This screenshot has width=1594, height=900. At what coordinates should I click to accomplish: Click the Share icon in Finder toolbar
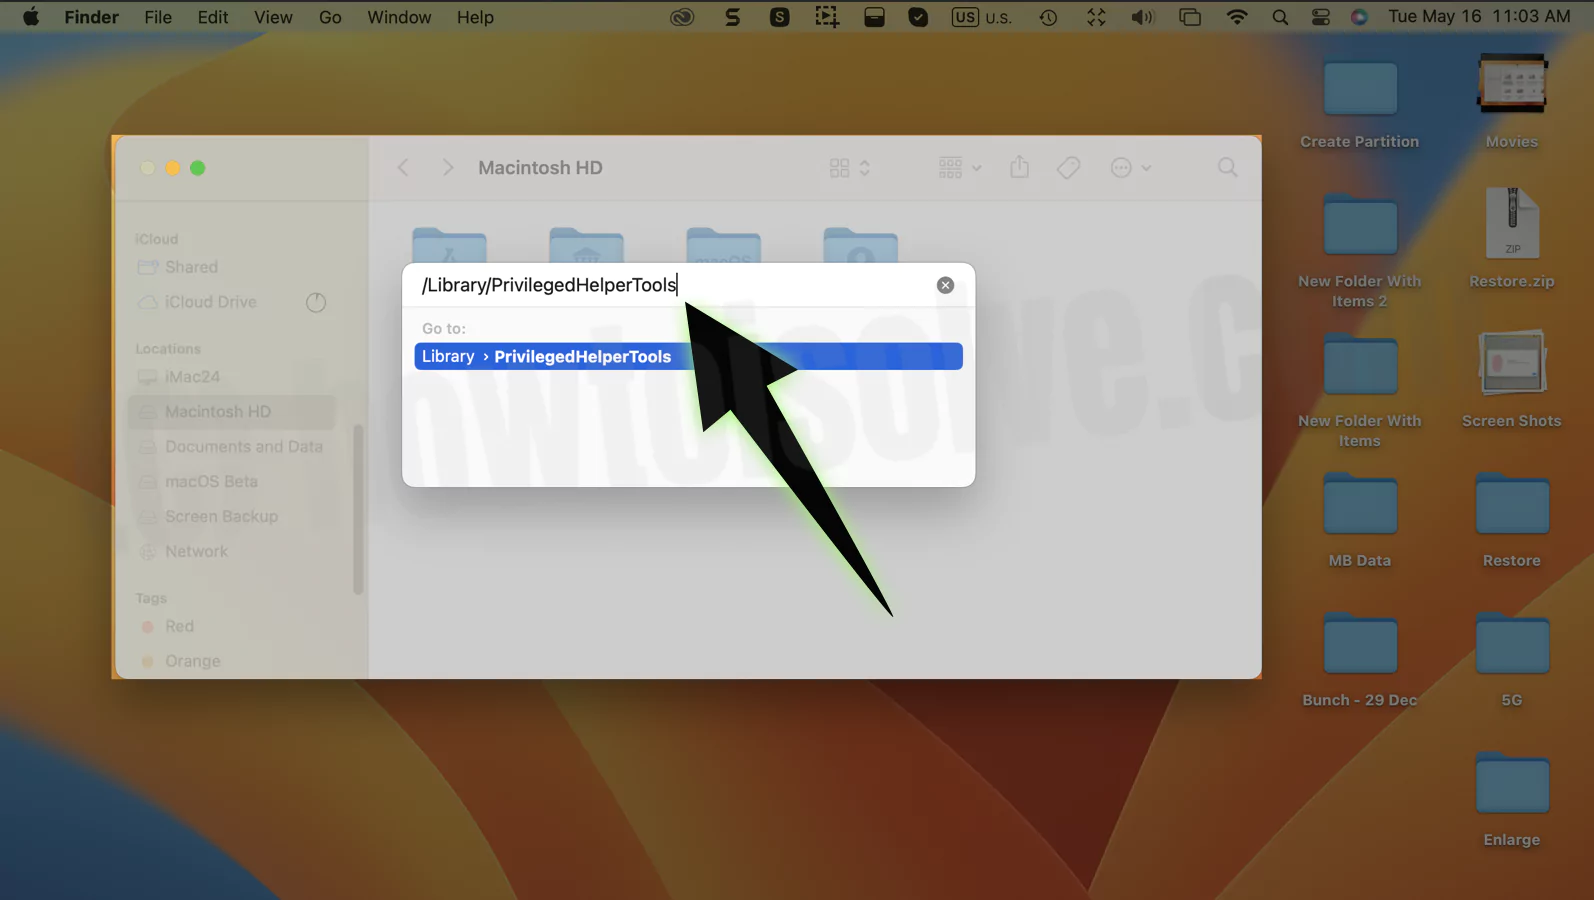coord(1019,168)
